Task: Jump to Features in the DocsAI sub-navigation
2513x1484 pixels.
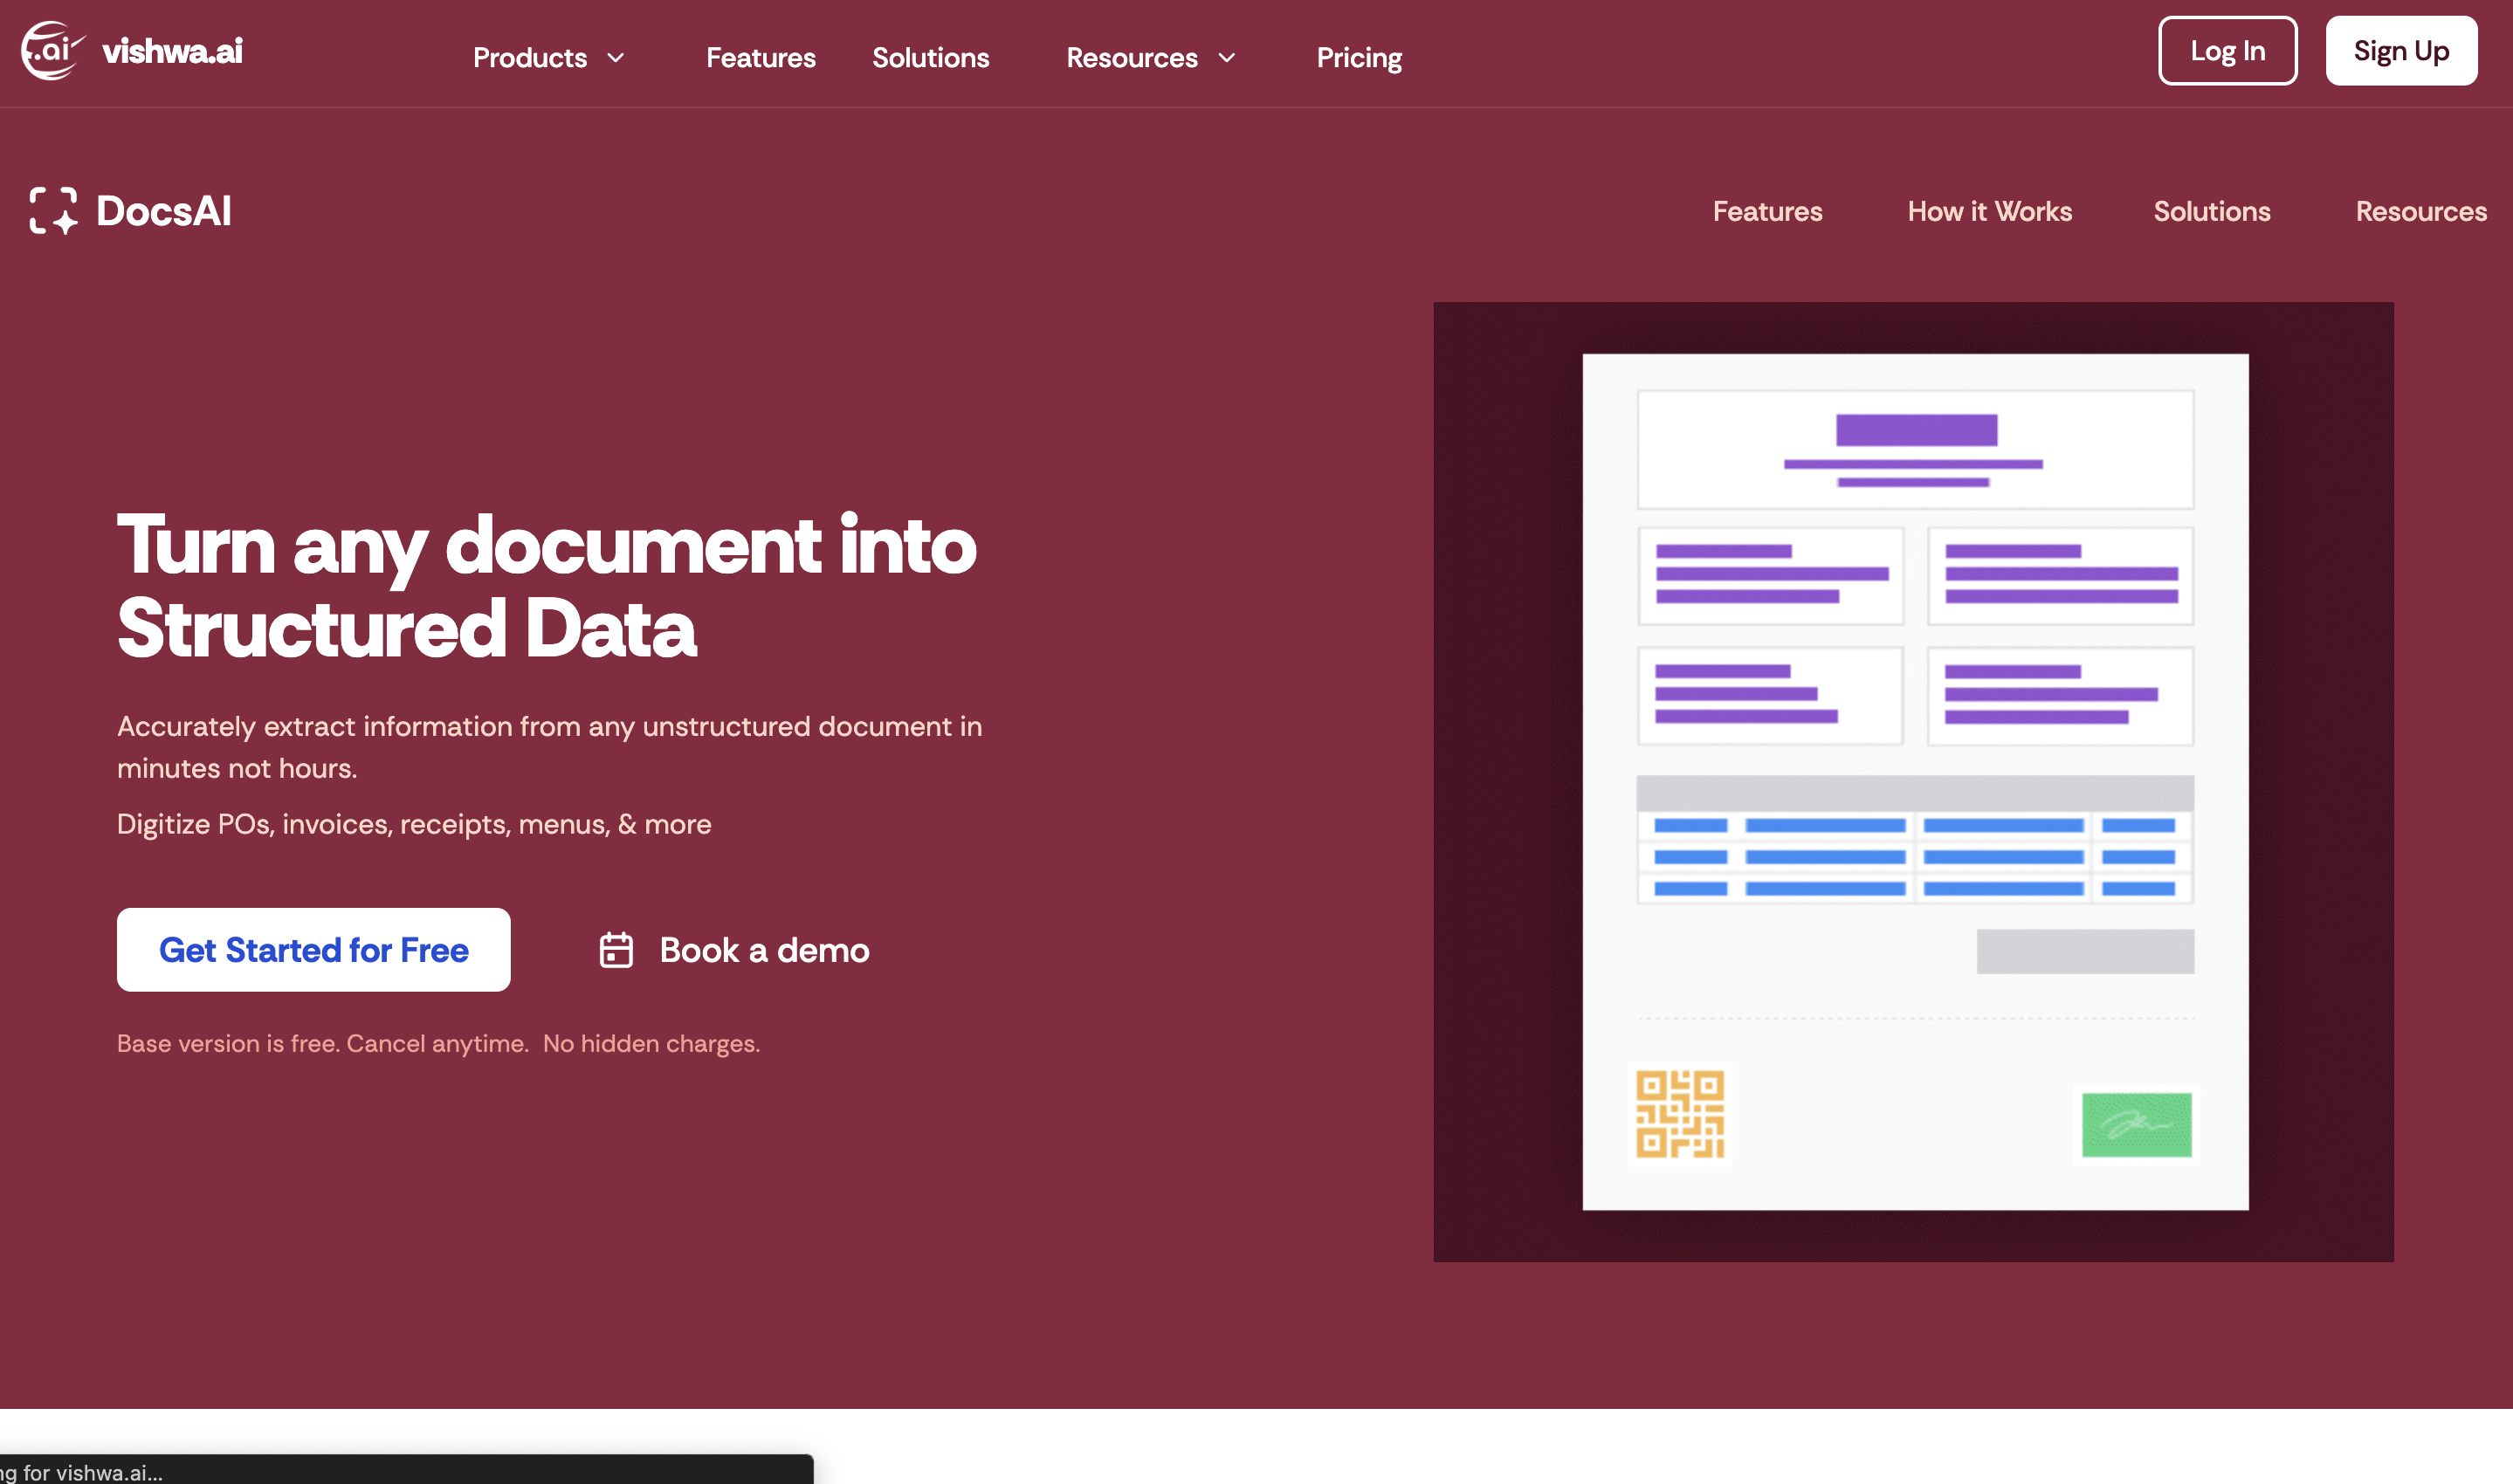Action: pyautogui.click(x=1768, y=211)
